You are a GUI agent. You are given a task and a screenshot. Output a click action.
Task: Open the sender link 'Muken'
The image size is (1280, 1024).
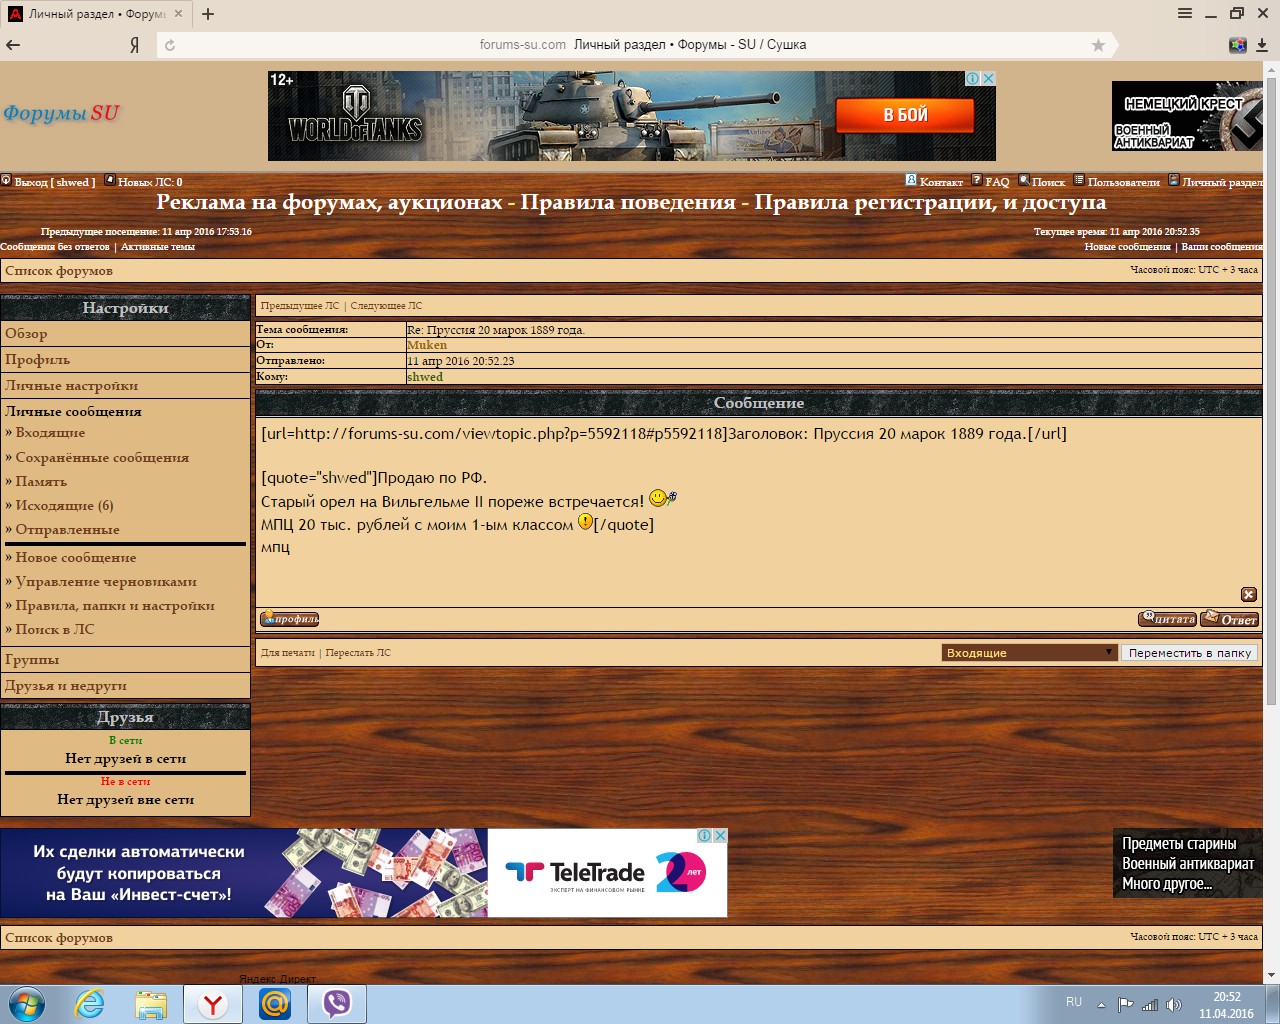tap(427, 345)
